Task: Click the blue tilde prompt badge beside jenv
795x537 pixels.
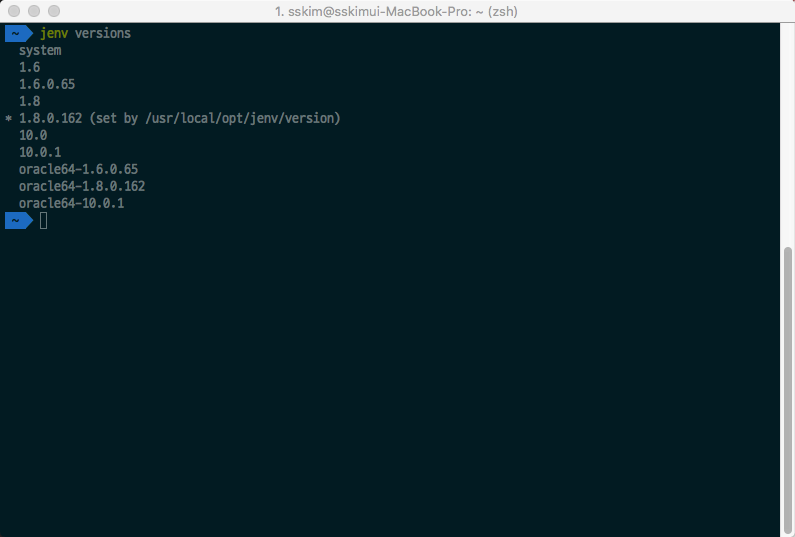Action: (x=17, y=33)
